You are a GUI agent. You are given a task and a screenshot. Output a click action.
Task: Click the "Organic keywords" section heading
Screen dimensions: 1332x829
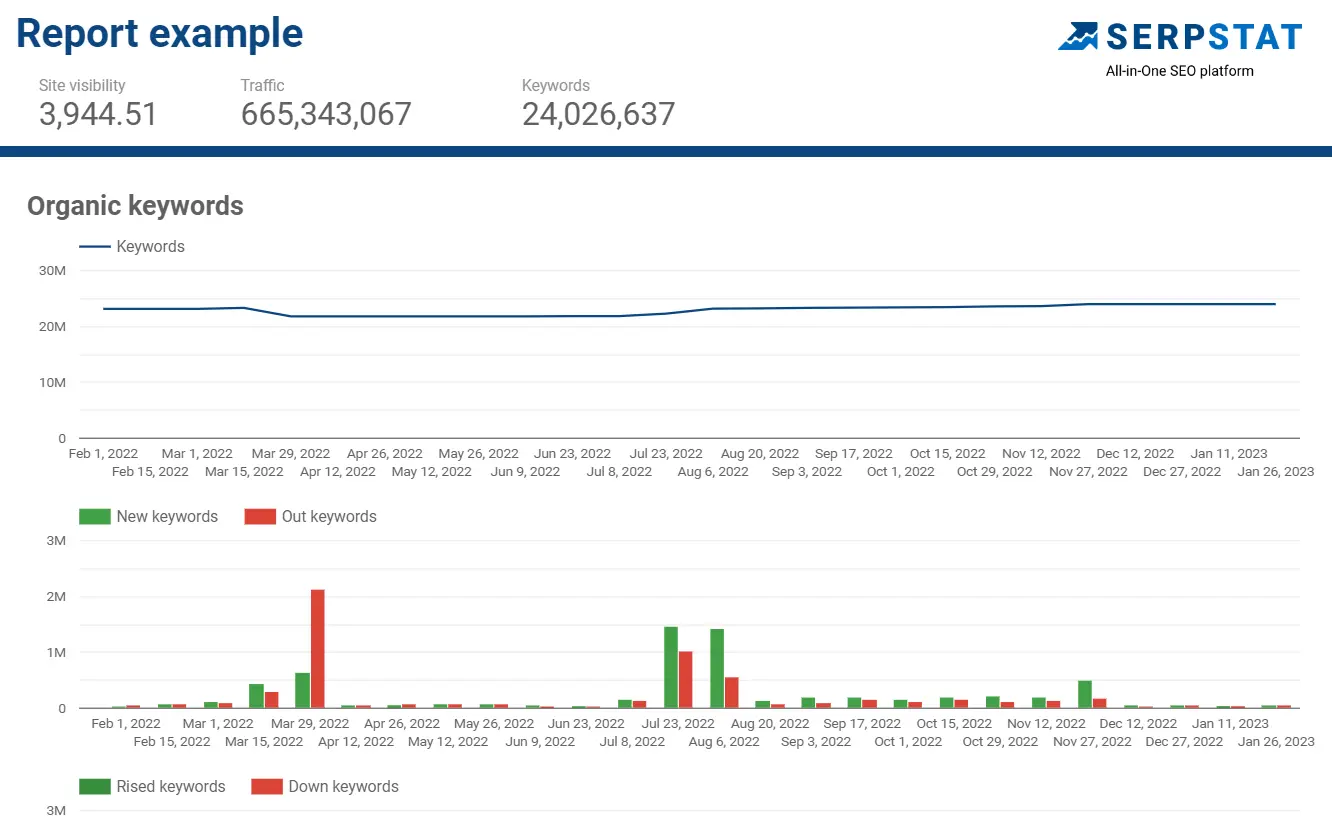pyautogui.click(x=135, y=206)
